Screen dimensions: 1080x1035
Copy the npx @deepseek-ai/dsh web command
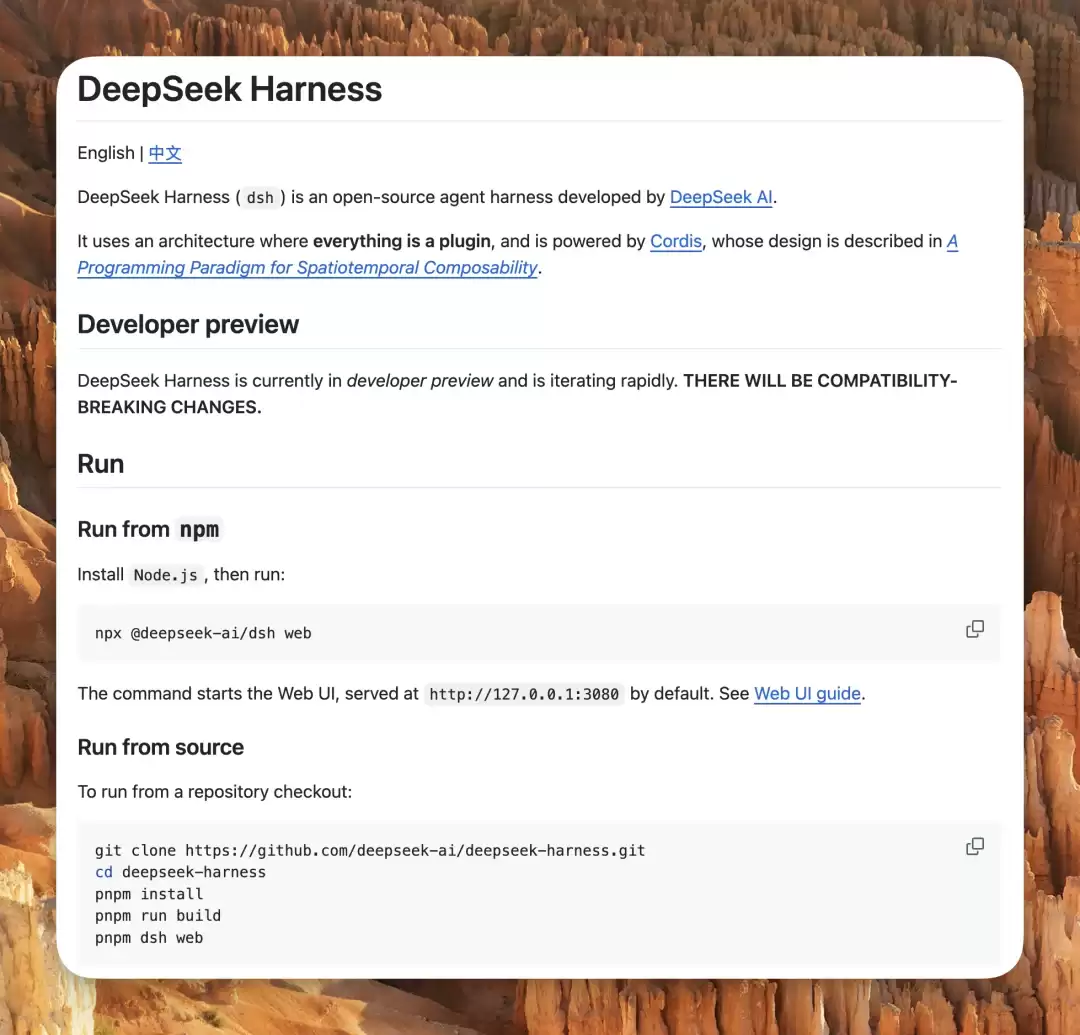(x=975, y=629)
